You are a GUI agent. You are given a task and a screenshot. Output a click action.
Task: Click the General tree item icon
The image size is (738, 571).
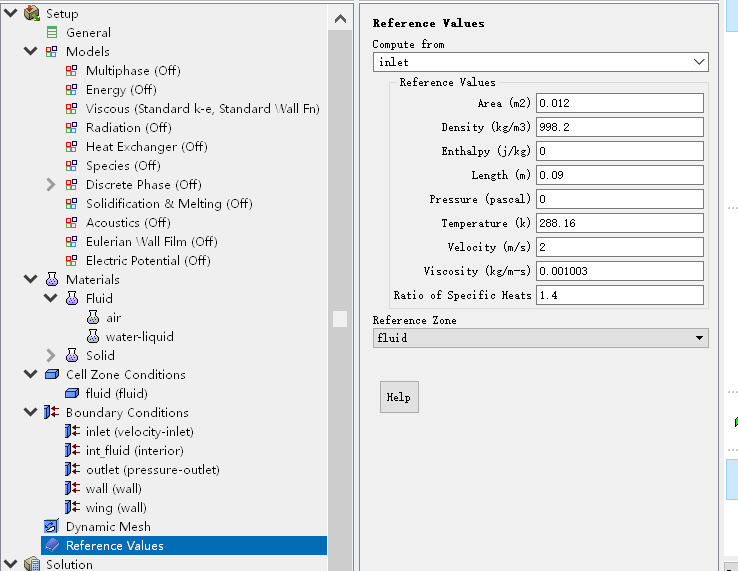pos(52,33)
